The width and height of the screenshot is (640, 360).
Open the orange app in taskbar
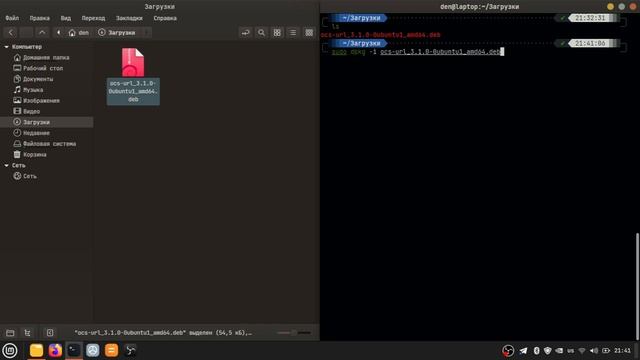(111, 351)
